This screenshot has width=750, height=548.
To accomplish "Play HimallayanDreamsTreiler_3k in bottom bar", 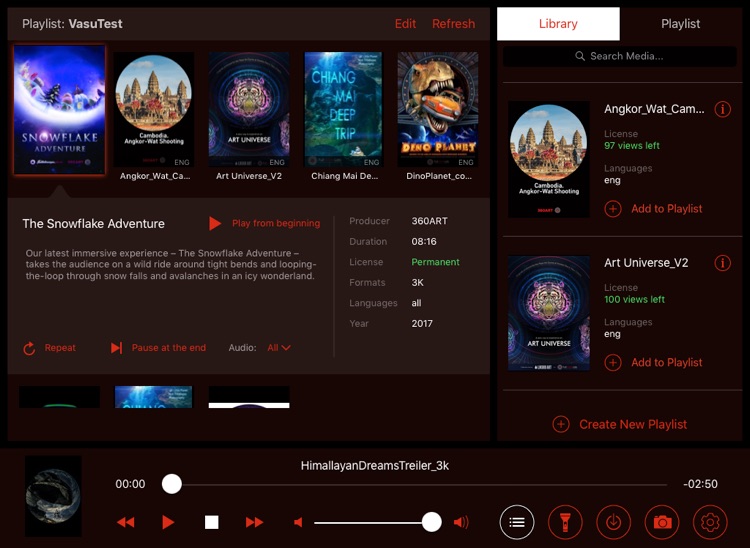I will coord(168,522).
